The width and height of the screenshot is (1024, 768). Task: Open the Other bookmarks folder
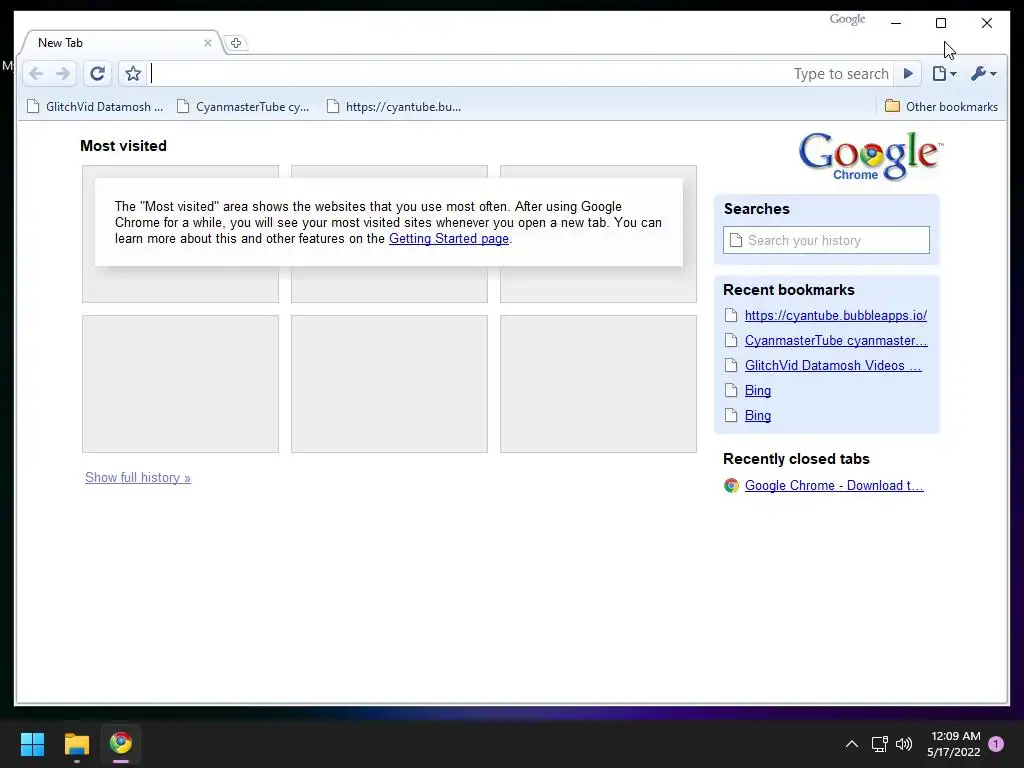coord(941,106)
